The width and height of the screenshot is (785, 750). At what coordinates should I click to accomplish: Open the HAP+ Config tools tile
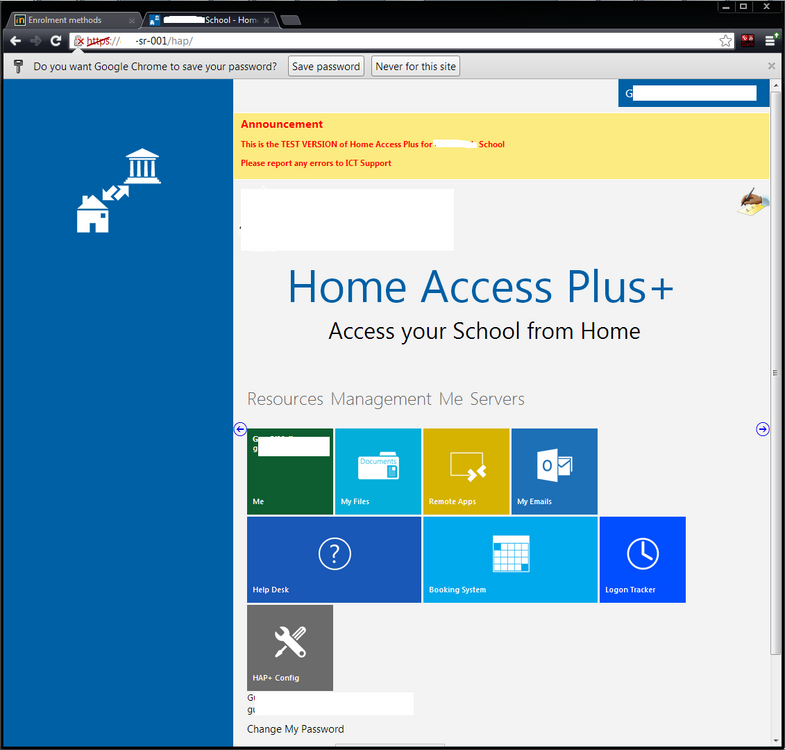[x=290, y=647]
